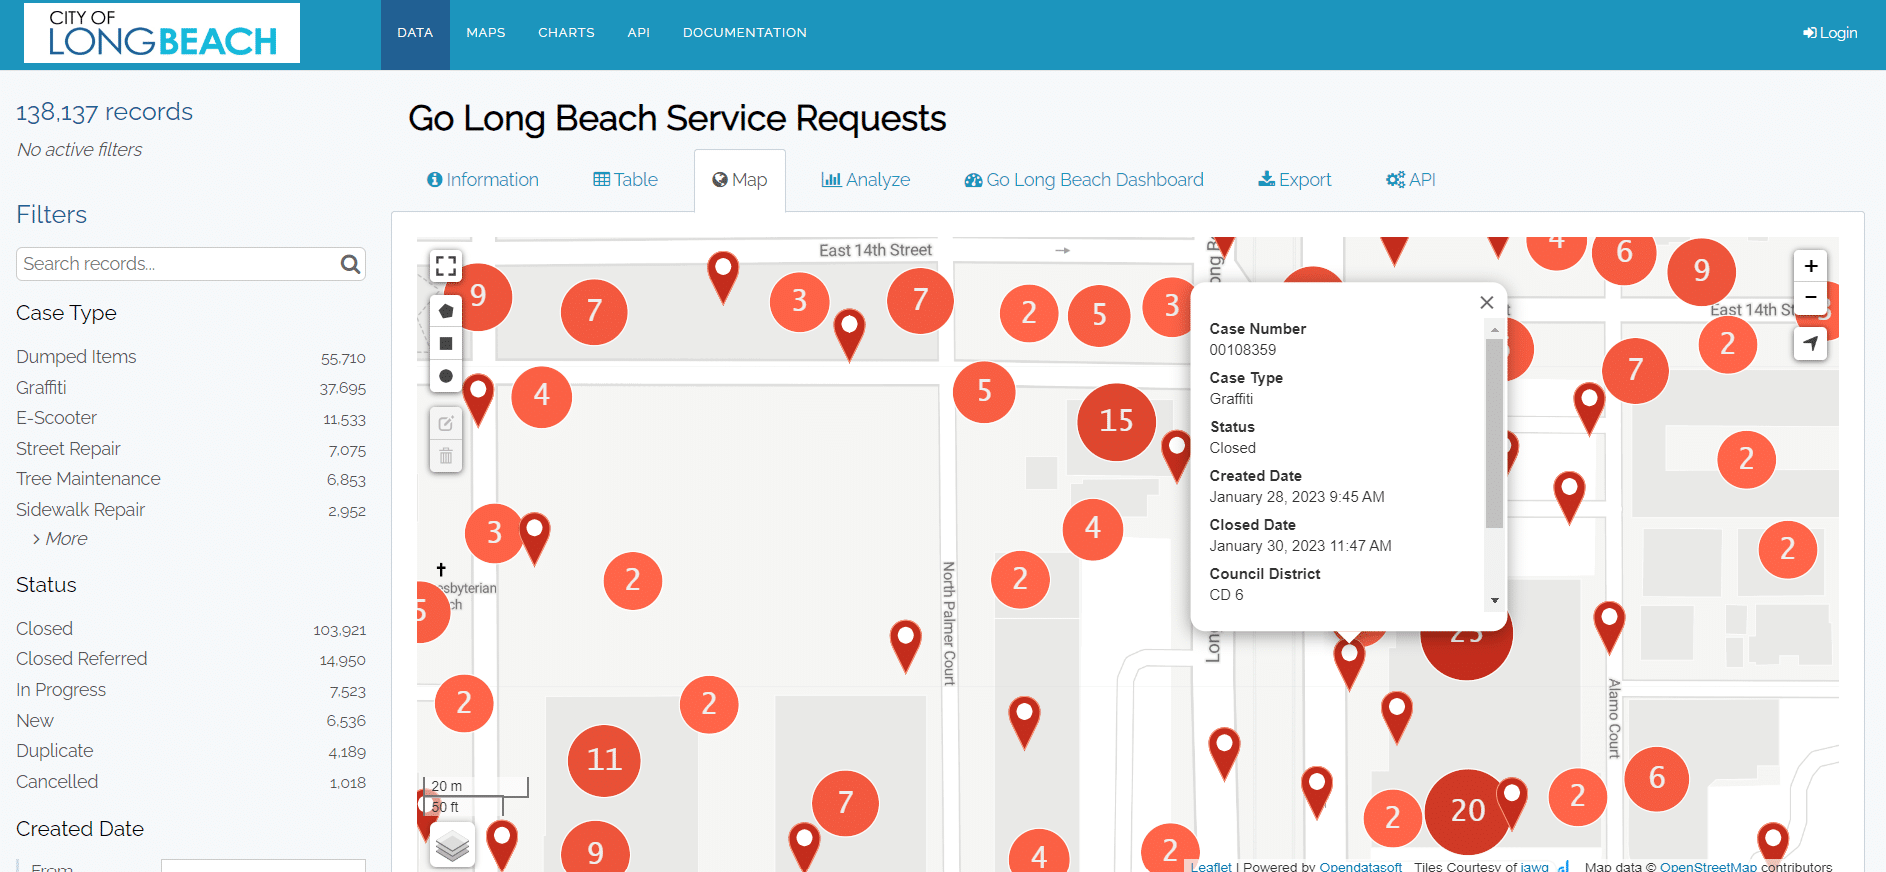Select the draw rectangle tool

click(x=446, y=344)
